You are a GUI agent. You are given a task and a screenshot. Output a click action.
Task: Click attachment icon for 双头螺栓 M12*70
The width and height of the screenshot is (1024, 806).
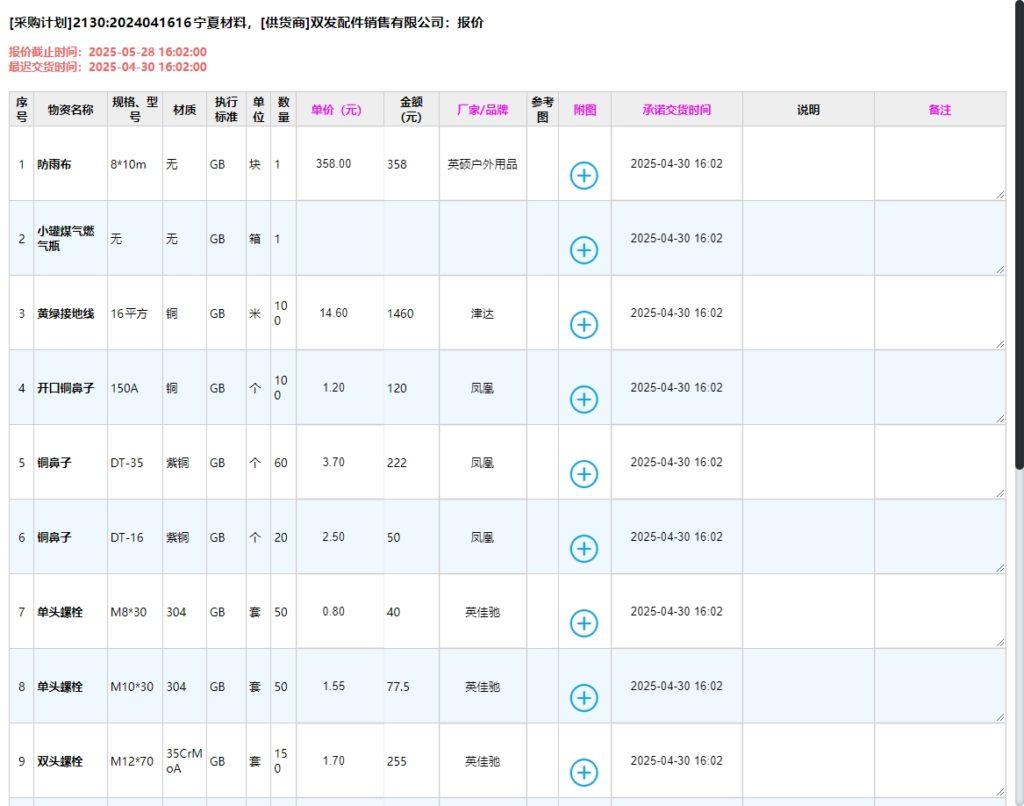tap(584, 772)
